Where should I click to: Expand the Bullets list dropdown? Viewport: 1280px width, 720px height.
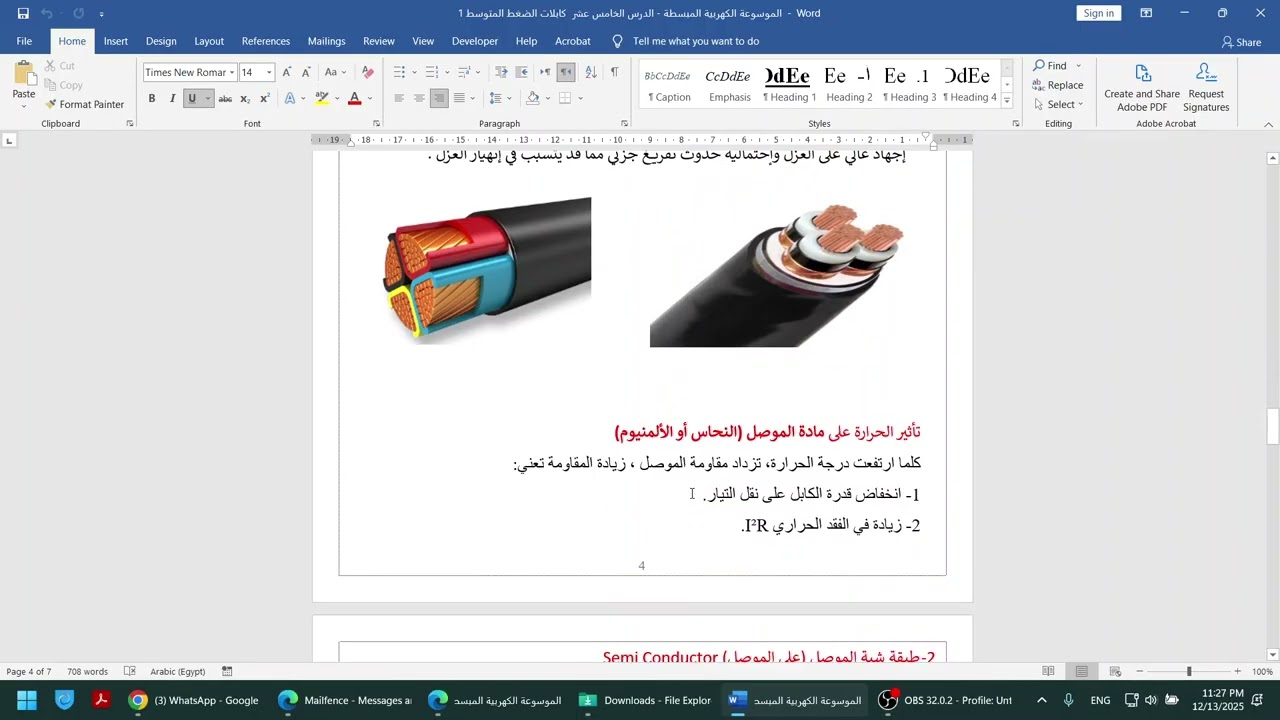(414, 72)
